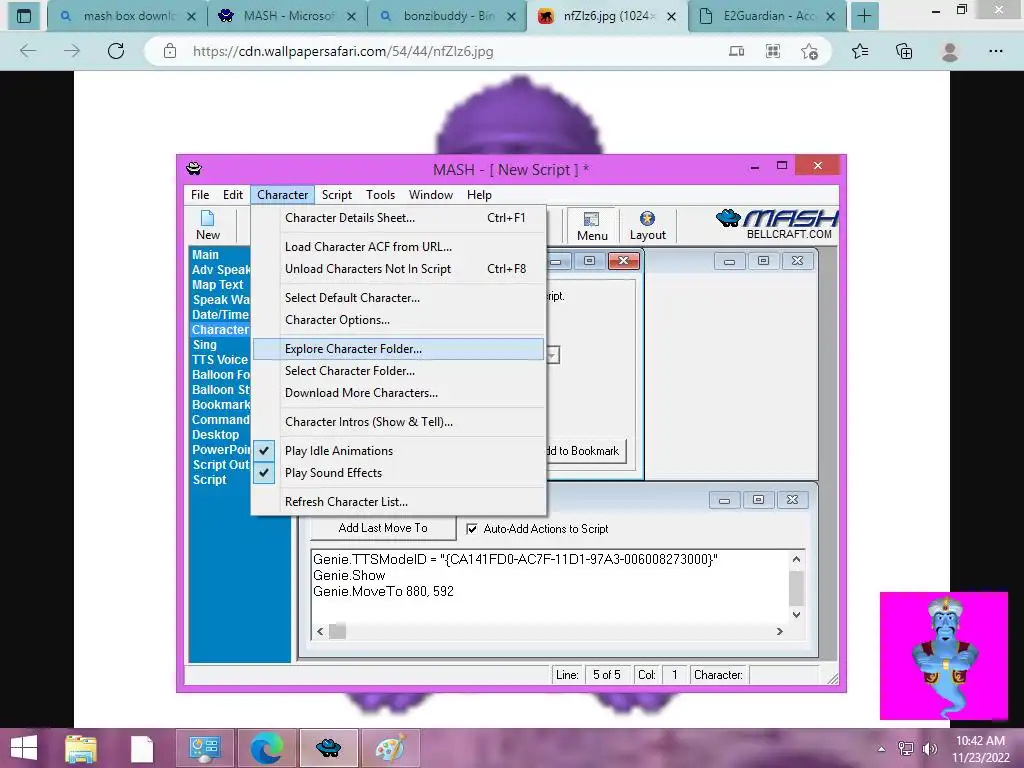Click the volume tray icon
This screenshot has width=1024, height=768.
(929, 748)
